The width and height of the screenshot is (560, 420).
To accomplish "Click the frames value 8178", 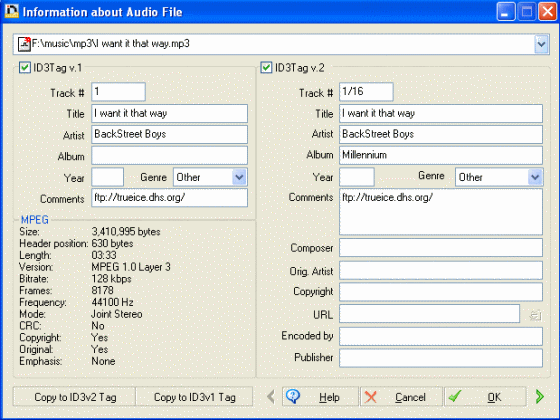I will (x=102, y=290).
